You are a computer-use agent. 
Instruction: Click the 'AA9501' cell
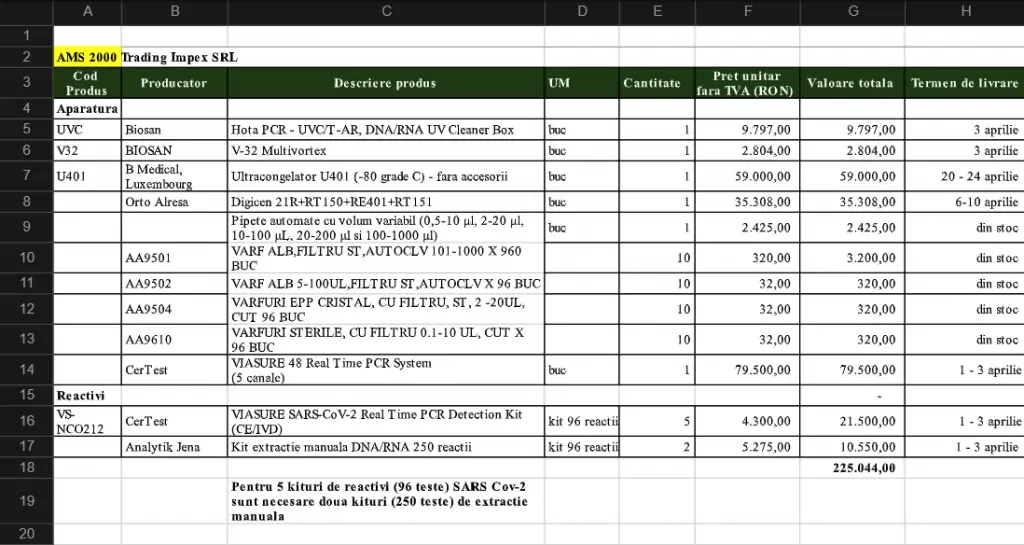(174, 258)
